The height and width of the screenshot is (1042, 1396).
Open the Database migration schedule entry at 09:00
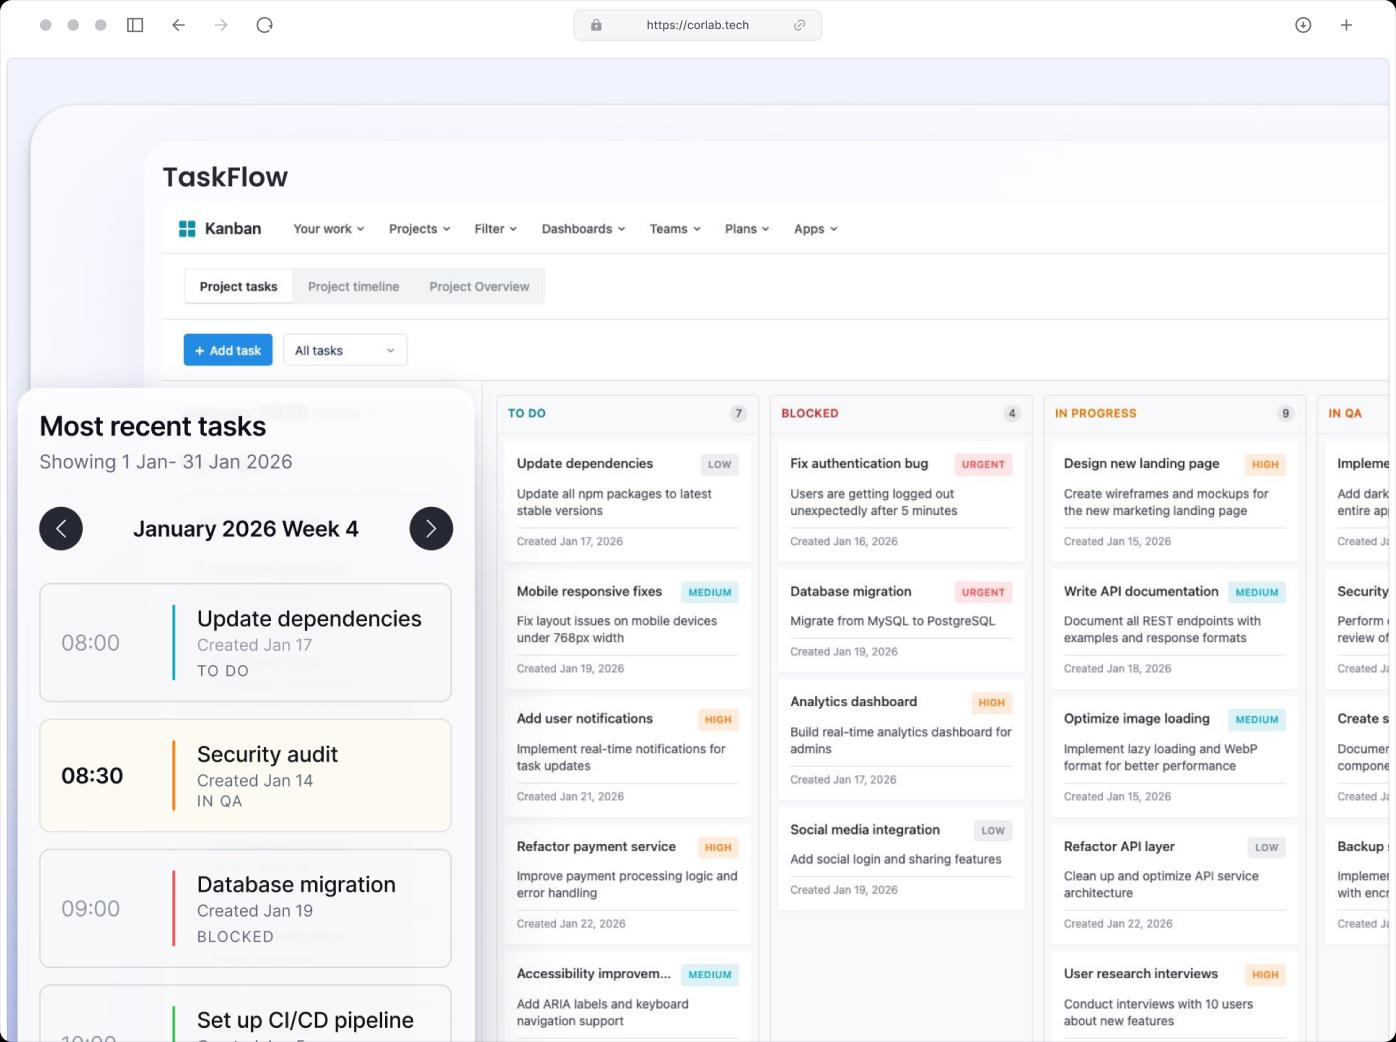(245, 909)
